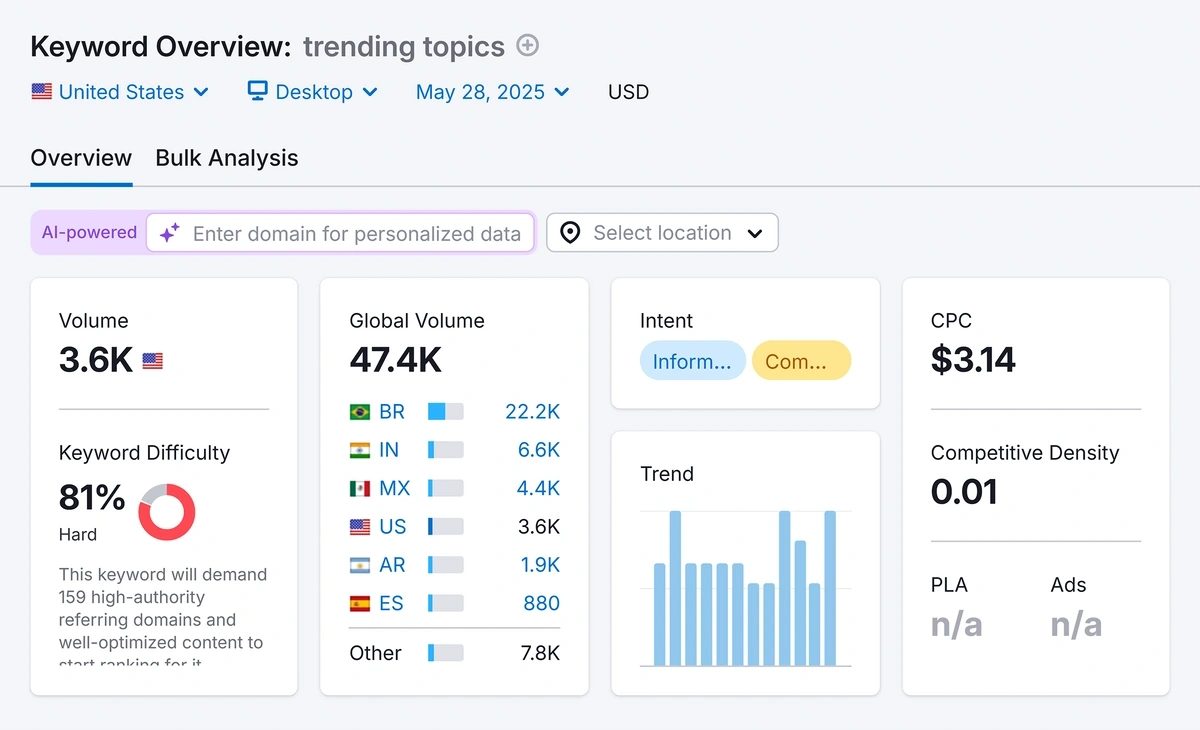Switch to the Overview tab
The image size is (1200, 730).
81,158
